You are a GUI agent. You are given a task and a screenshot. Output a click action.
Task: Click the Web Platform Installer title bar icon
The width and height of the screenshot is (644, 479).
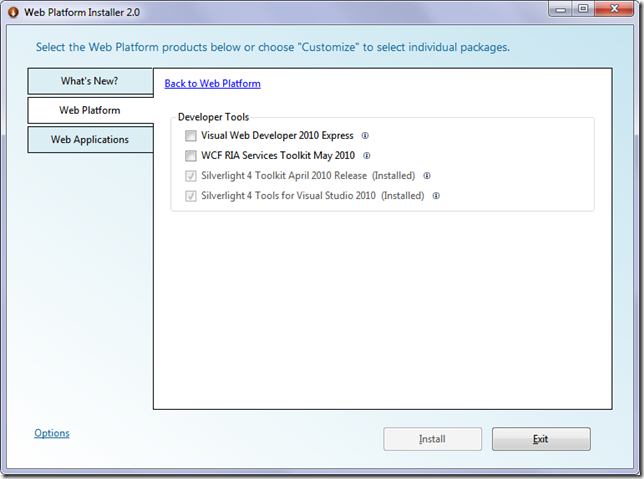coord(13,12)
